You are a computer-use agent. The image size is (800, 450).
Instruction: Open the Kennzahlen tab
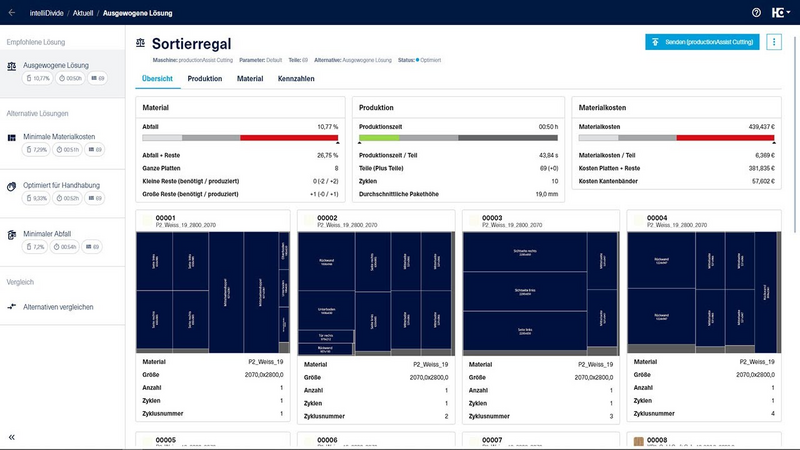coord(296,78)
